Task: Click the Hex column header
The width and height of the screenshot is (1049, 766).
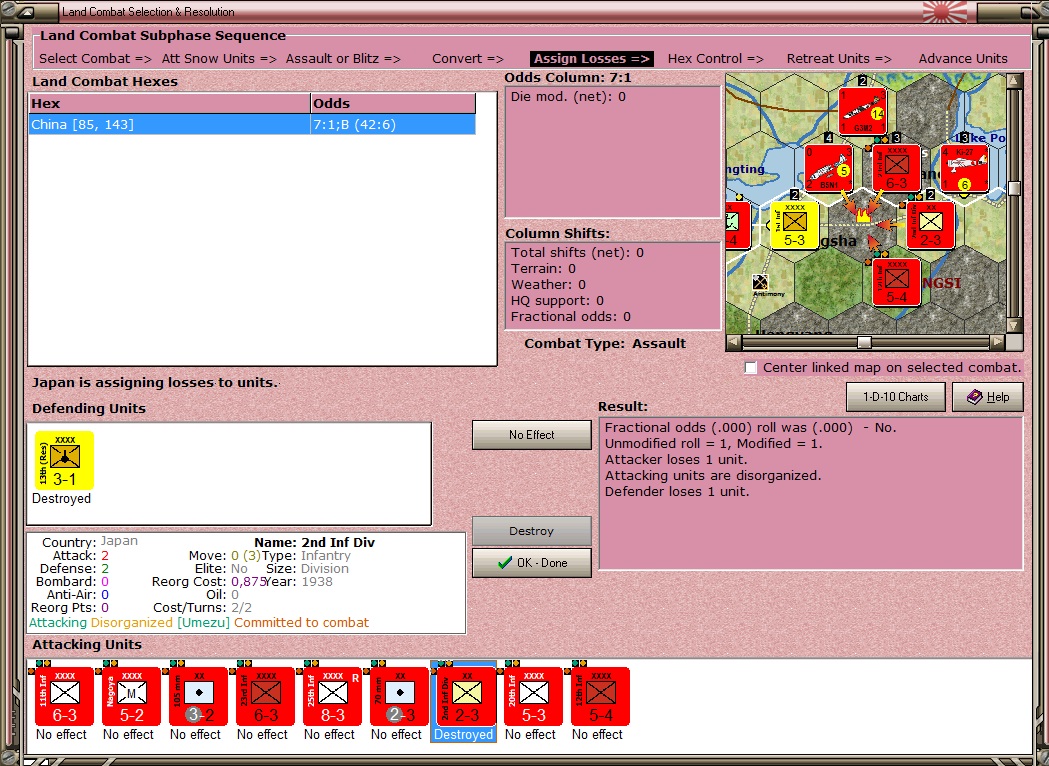Action: tap(169, 104)
